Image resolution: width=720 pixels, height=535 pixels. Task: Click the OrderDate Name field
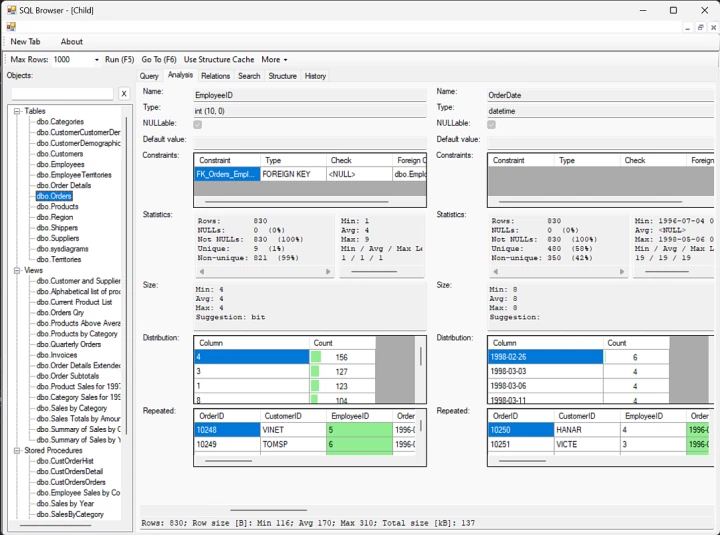tap(601, 95)
